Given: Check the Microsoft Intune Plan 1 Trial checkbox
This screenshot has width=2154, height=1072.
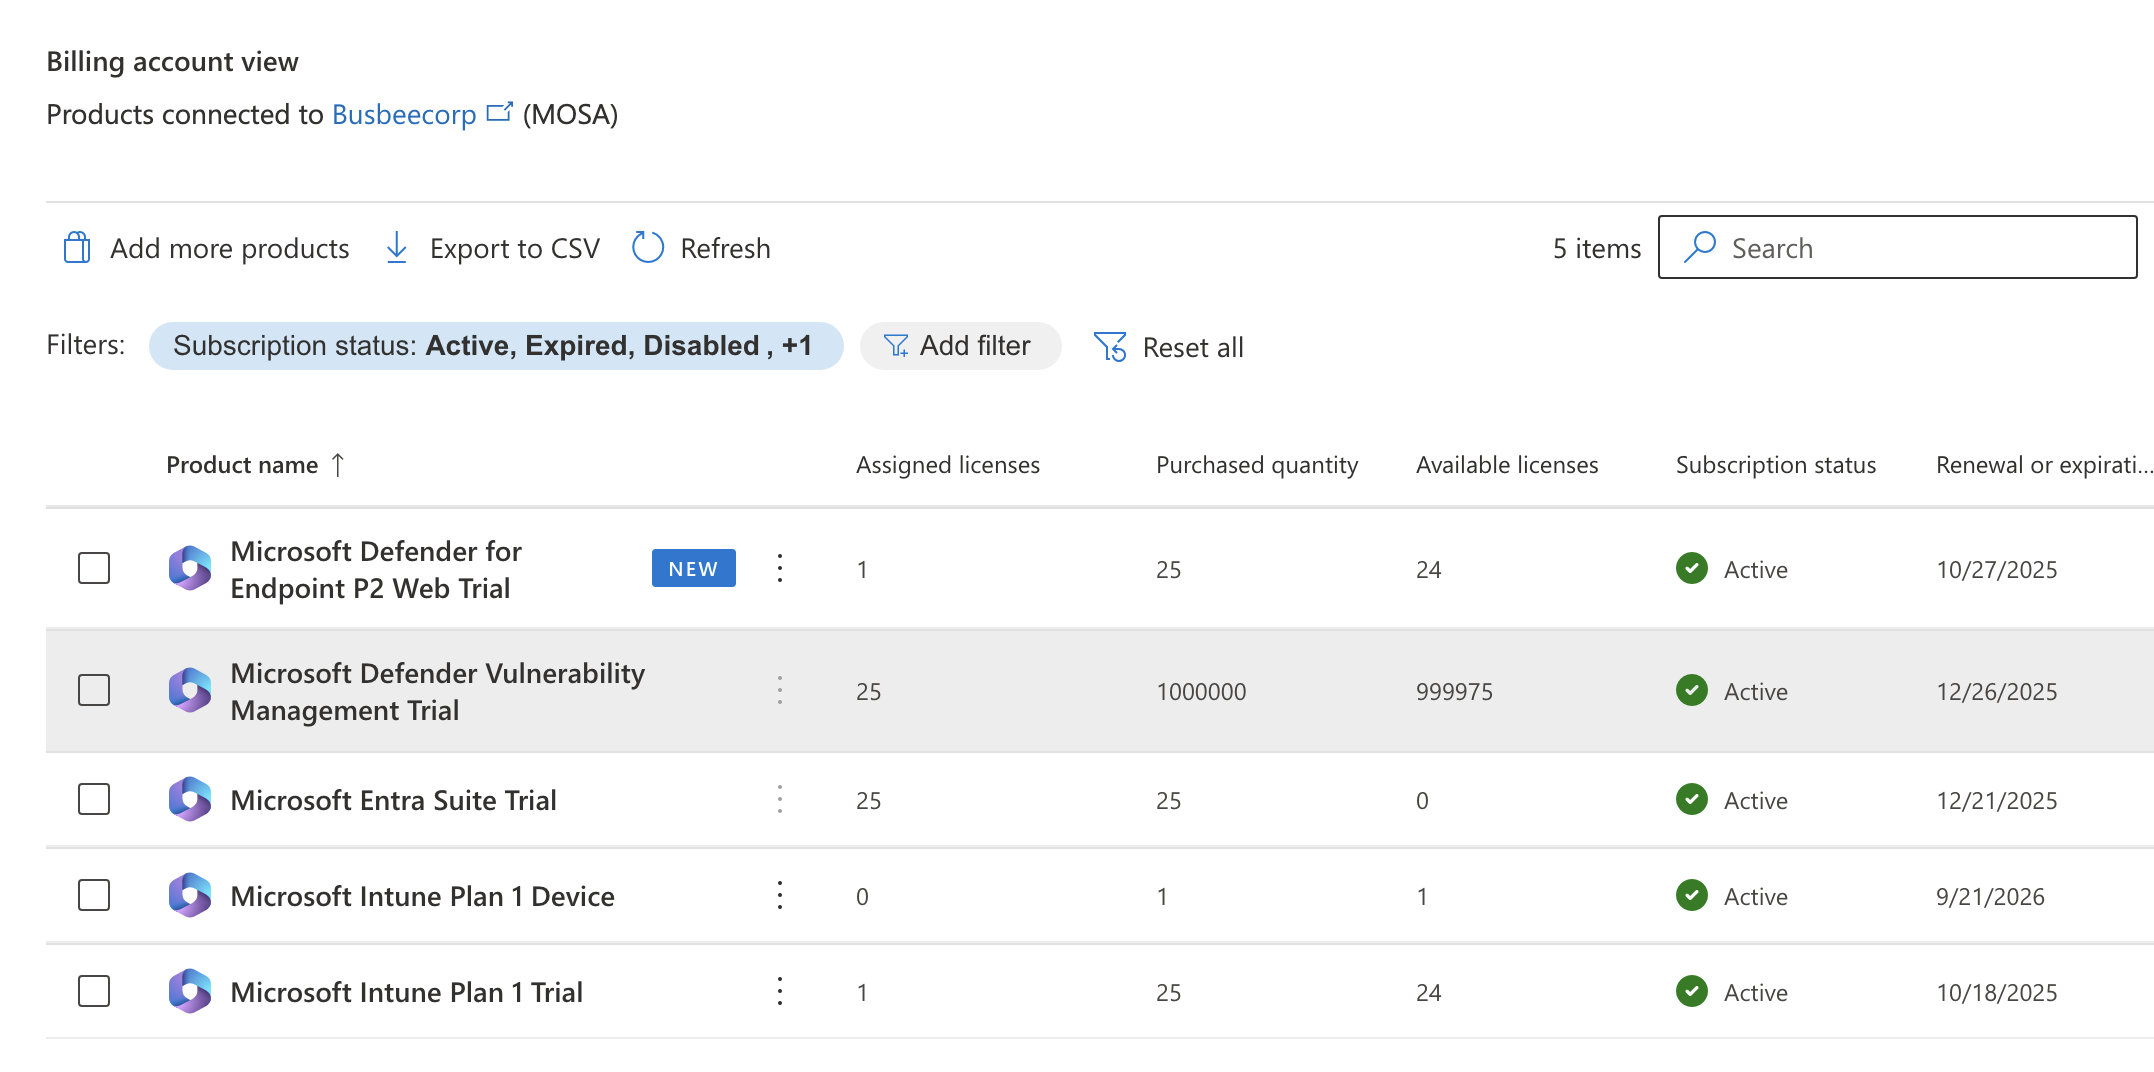Looking at the screenshot, I should (x=93, y=991).
